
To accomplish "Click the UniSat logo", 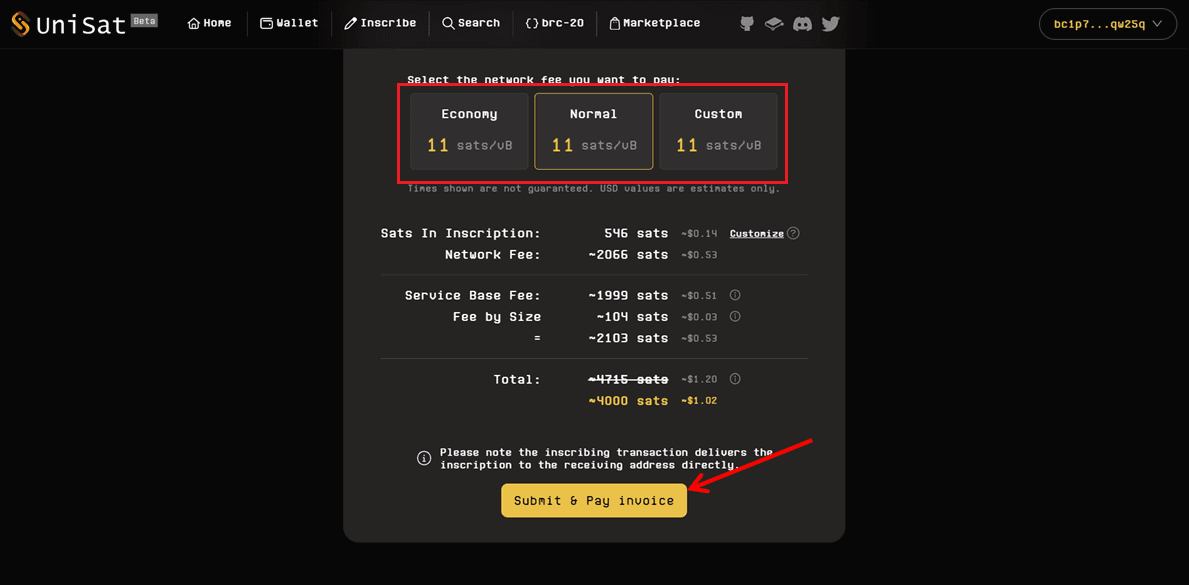I will coord(68,24).
